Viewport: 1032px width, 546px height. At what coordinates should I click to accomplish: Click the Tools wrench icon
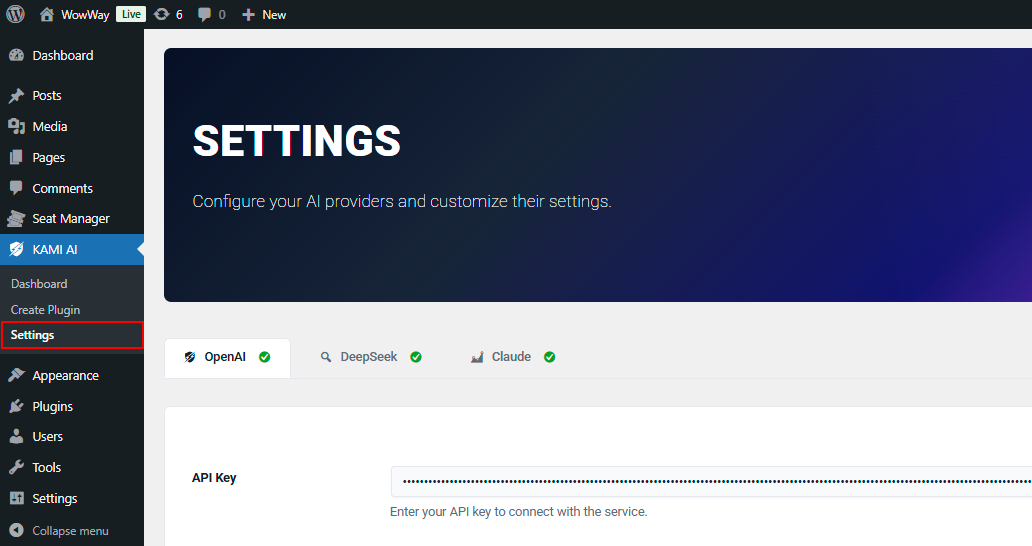(16, 467)
